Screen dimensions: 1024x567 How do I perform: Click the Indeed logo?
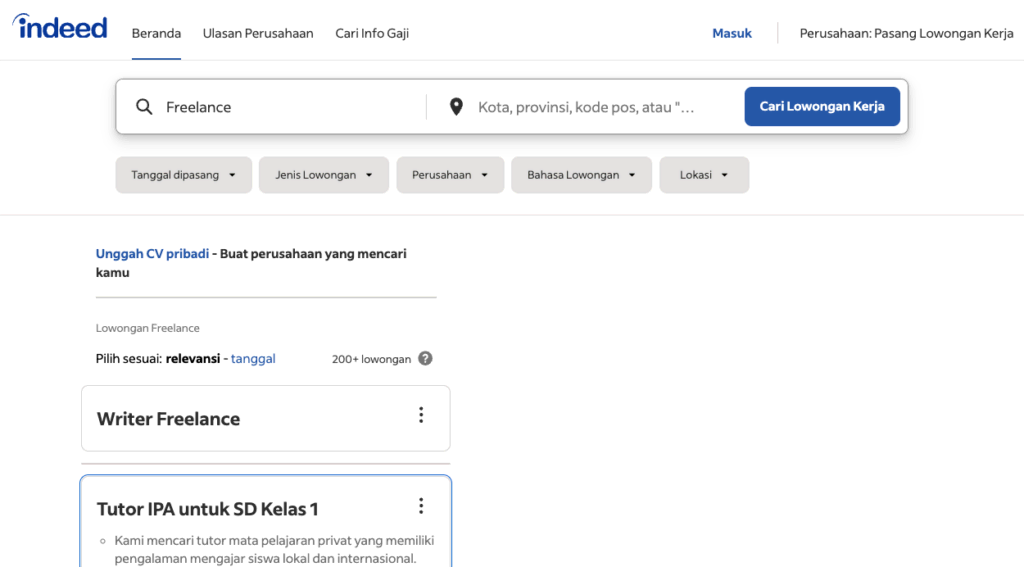point(60,28)
